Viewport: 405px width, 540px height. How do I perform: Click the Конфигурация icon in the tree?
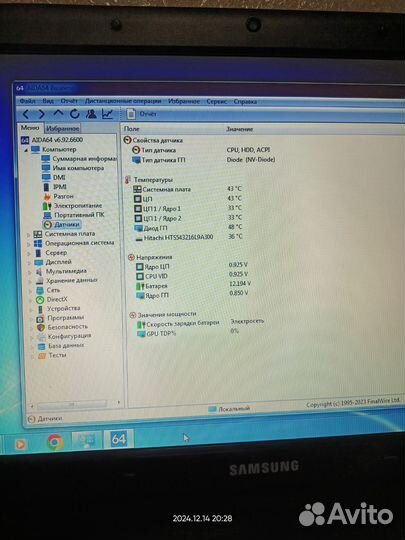pos(41,336)
